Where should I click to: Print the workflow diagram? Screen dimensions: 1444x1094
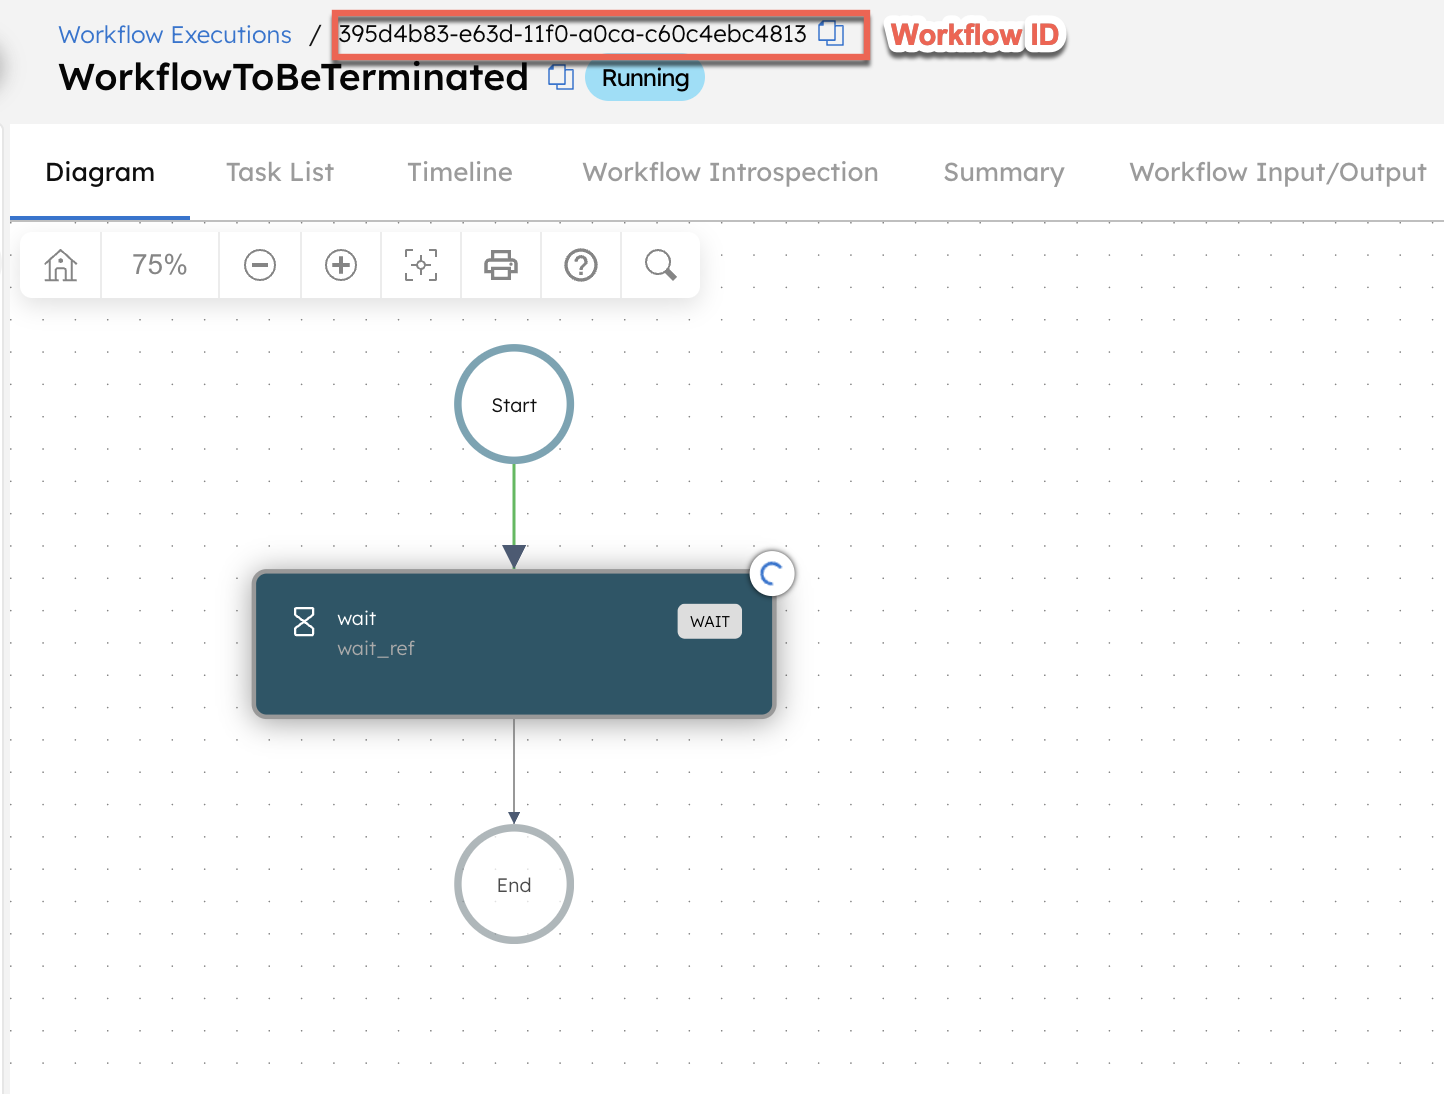pyautogui.click(x=500, y=265)
